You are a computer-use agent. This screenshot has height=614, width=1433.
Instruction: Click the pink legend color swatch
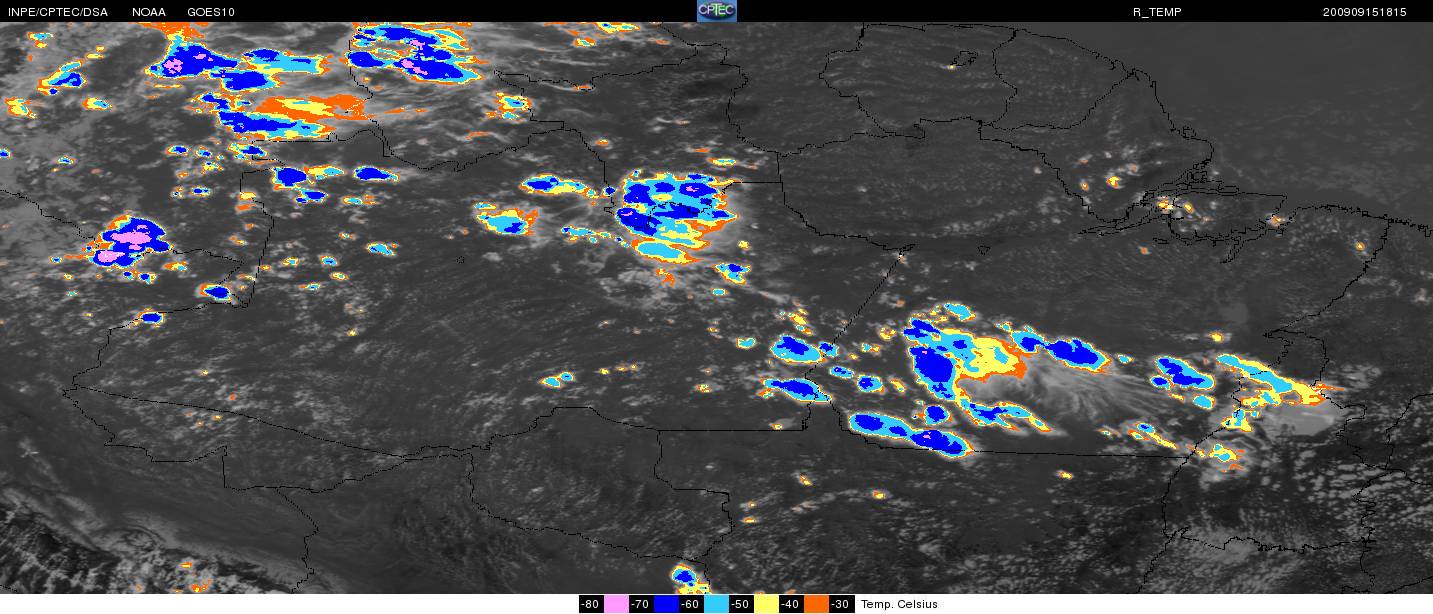click(x=617, y=604)
